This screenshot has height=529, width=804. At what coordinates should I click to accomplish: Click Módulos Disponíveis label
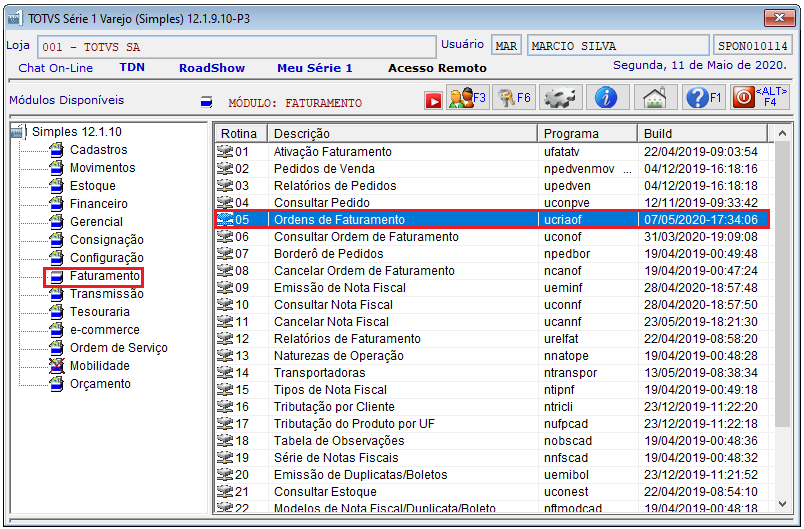(x=67, y=100)
